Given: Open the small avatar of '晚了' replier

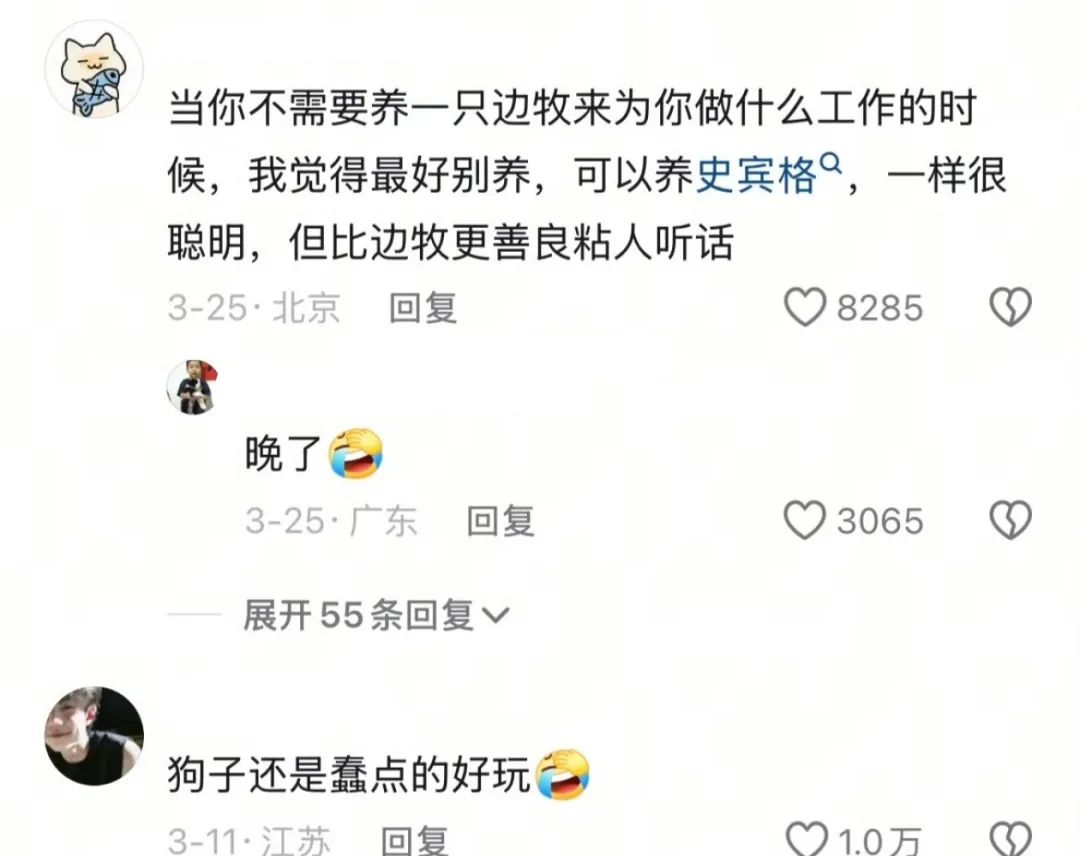Looking at the screenshot, I should click(192, 387).
